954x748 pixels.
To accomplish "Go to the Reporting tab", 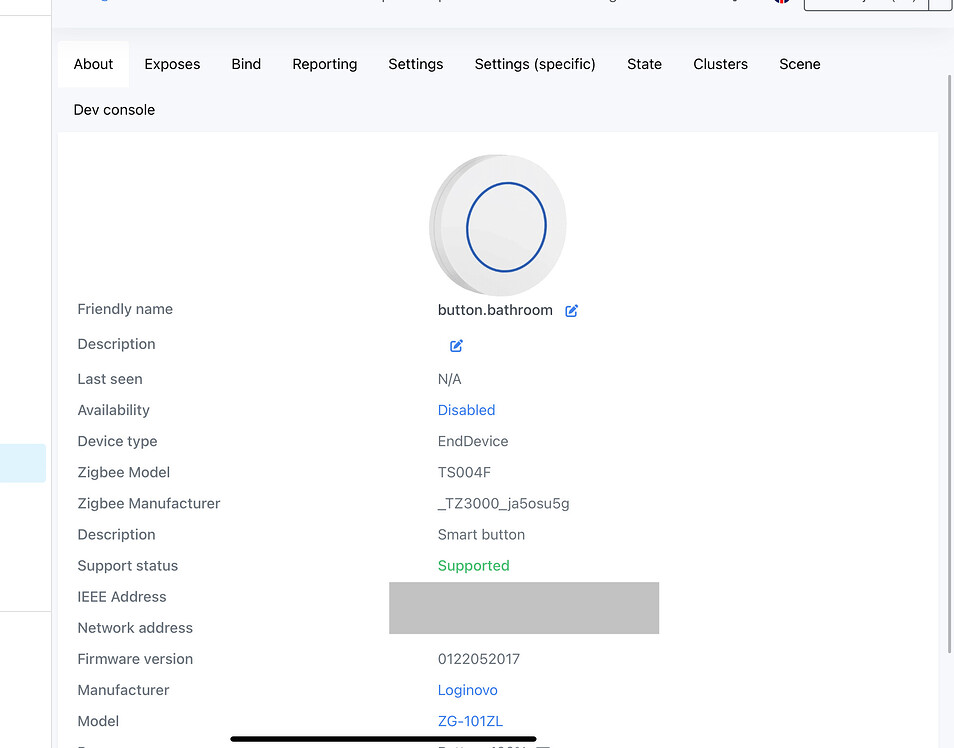I will coord(324,64).
